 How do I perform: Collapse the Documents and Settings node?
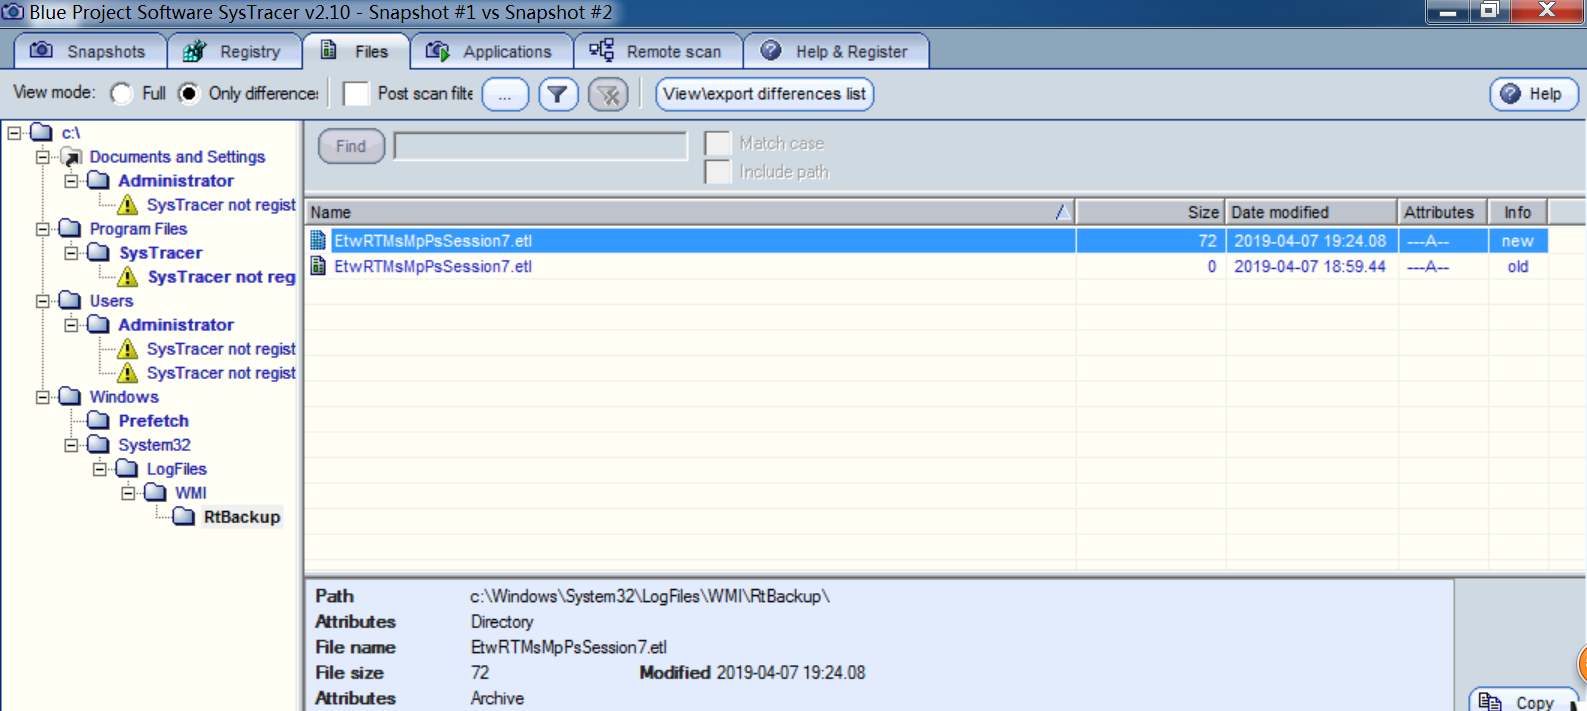42,157
